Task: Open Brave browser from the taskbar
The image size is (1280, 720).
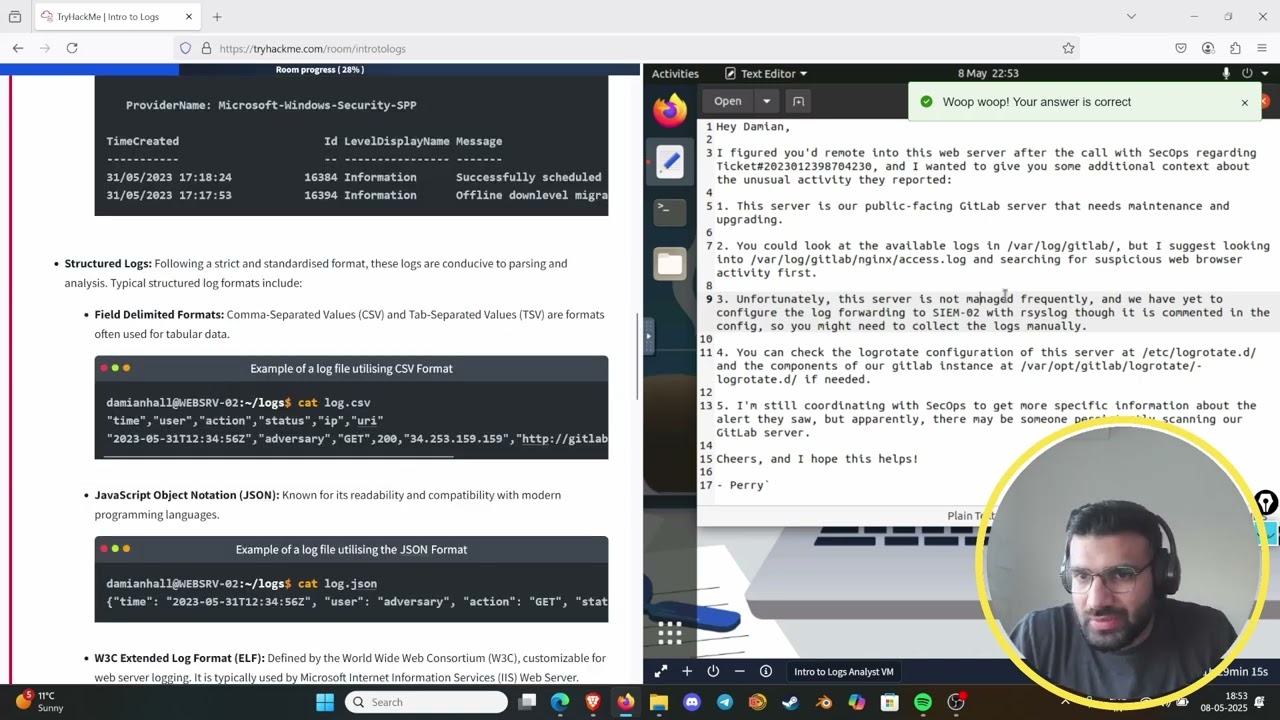Action: point(593,702)
